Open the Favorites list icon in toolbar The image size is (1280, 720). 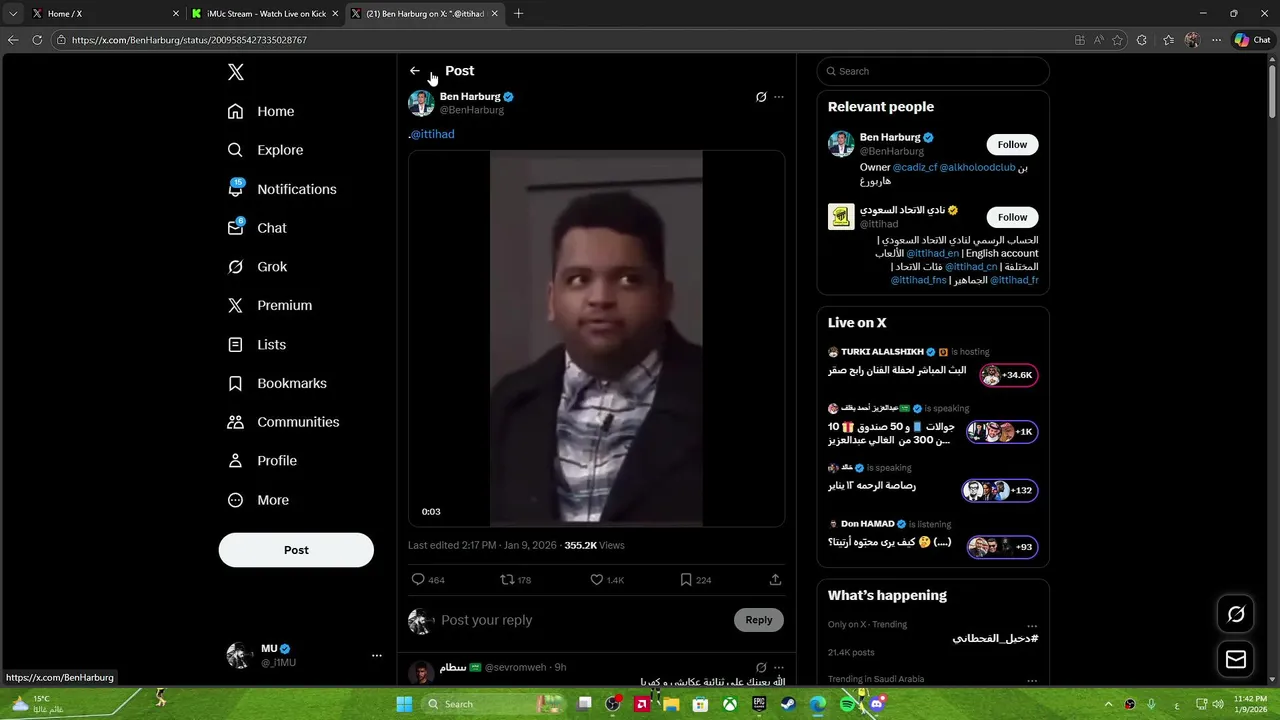click(1168, 40)
